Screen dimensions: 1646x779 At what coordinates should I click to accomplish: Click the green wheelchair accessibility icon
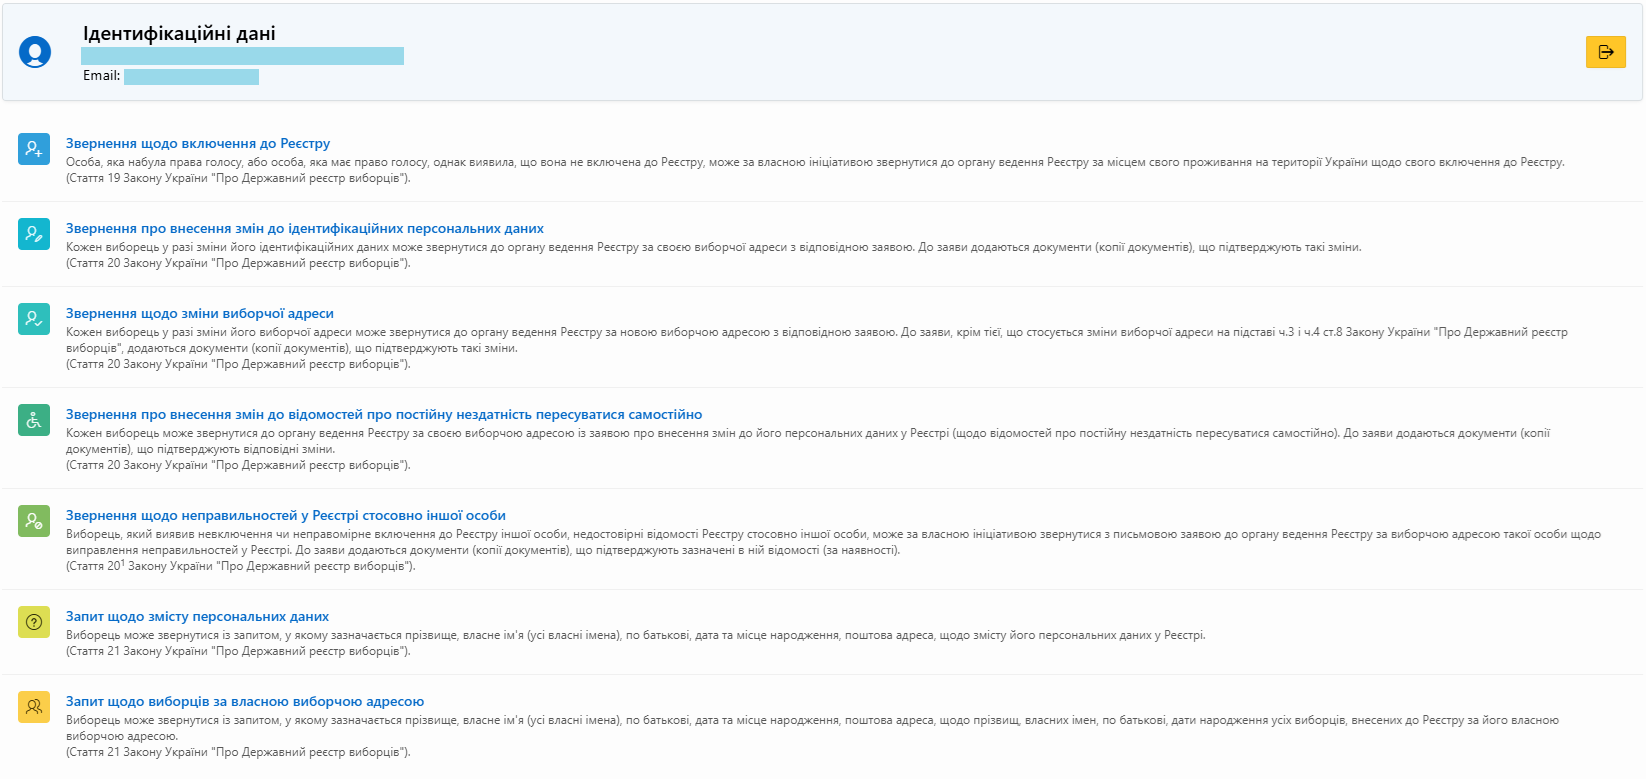(x=34, y=420)
